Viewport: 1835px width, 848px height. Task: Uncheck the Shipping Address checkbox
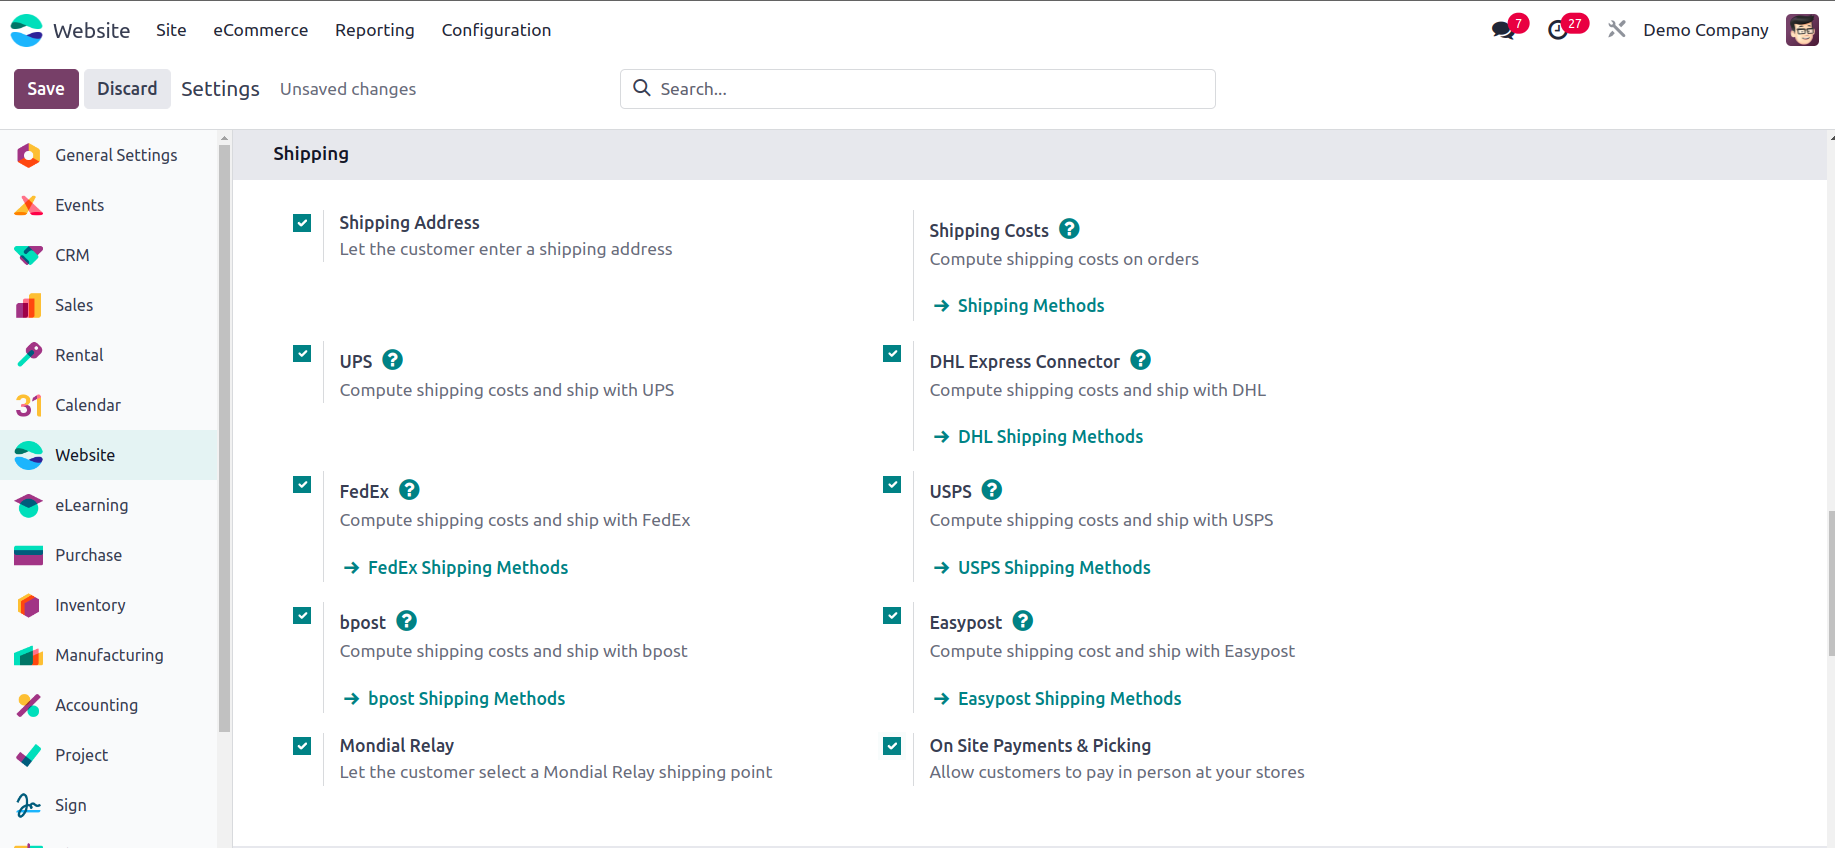click(302, 223)
